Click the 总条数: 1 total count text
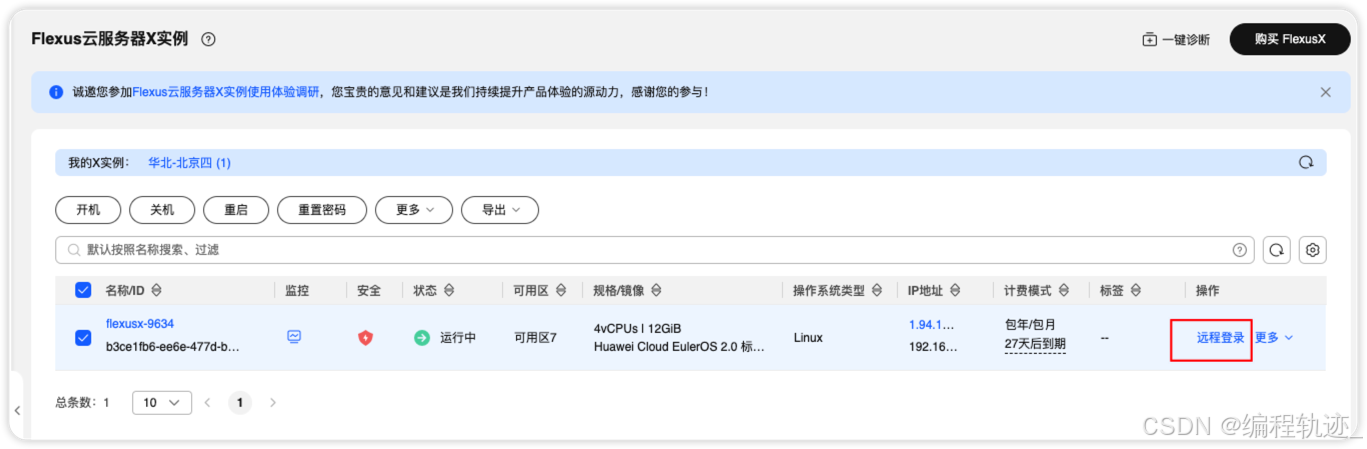 pos(82,402)
